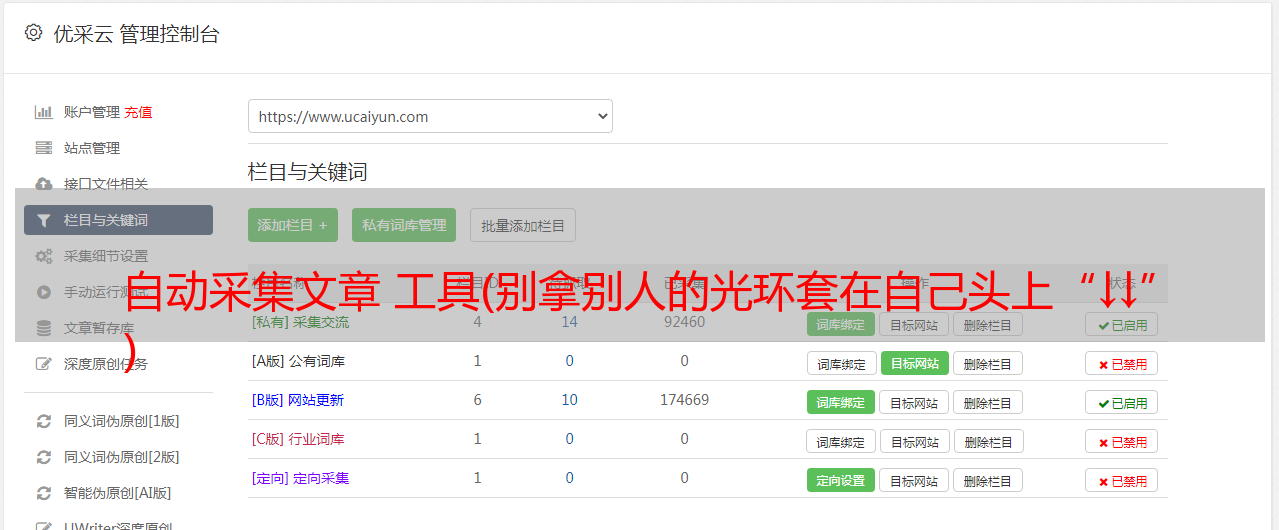
Task: Toggle 已禁用 status for 公有词库 row
Action: 1122,363
